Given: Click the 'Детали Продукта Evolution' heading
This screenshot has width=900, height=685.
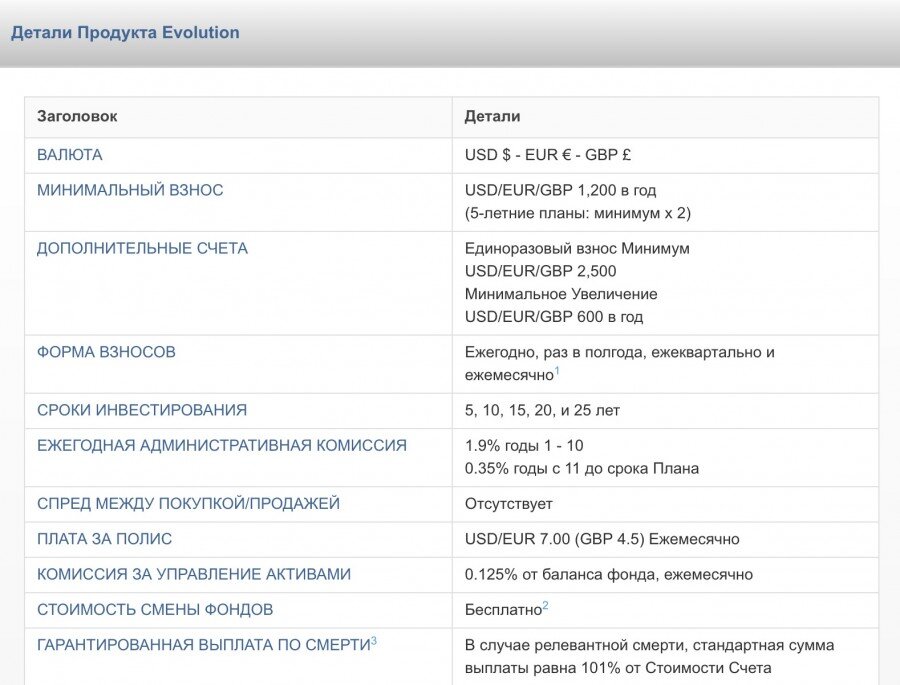Looking at the screenshot, I should coord(125,32).
